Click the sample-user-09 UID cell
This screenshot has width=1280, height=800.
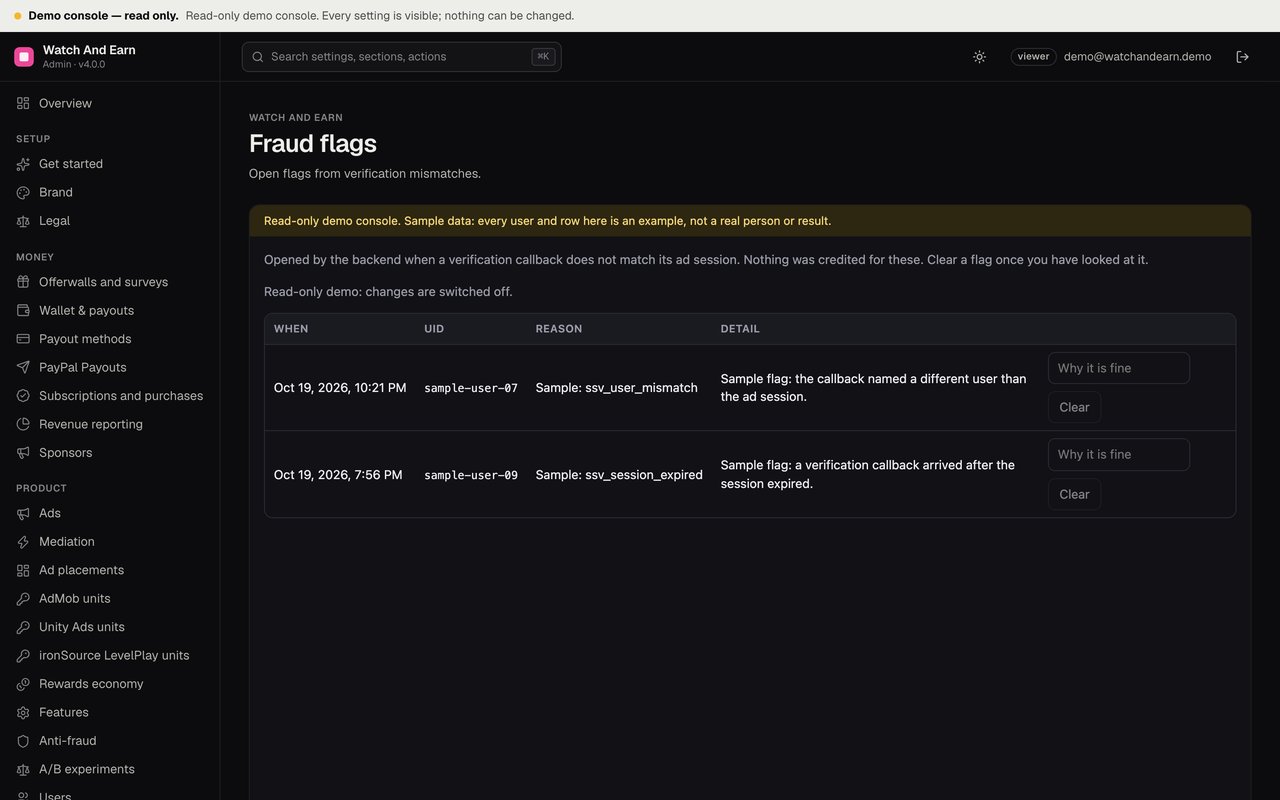pos(471,475)
